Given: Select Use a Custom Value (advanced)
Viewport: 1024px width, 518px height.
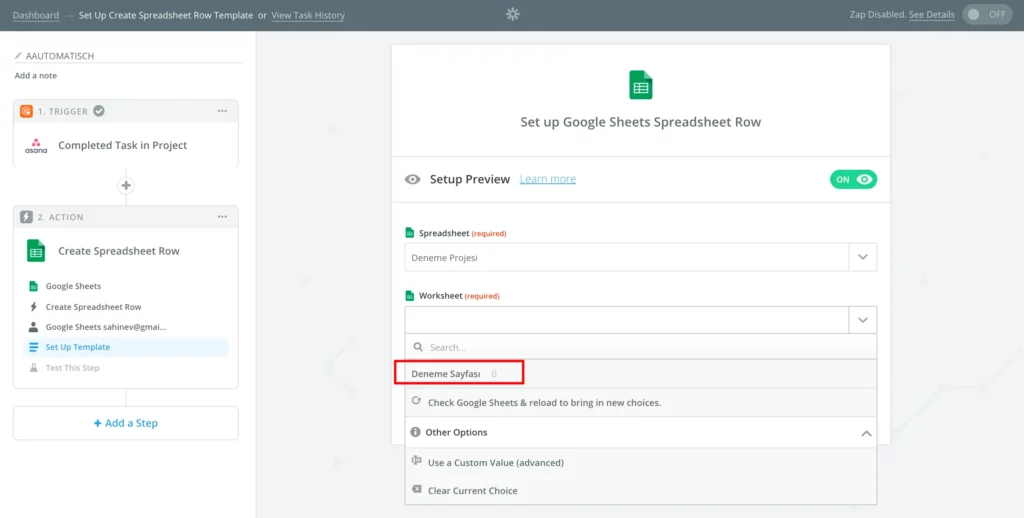Looking at the screenshot, I should (641, 462).
